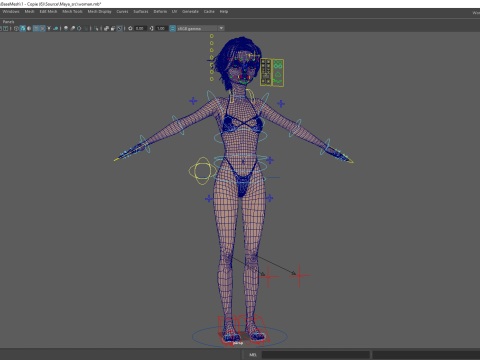Open the Generate menu
The width and height of the screenshot is (480, 360).
pos(190,12)
